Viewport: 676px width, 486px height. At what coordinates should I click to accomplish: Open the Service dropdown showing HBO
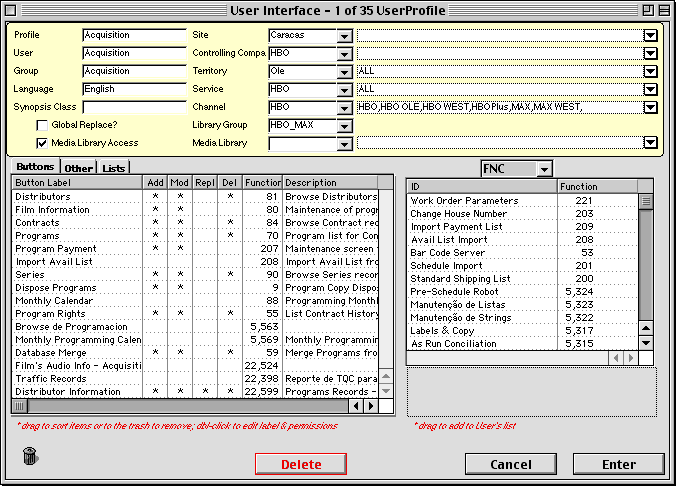click(344, 91)
